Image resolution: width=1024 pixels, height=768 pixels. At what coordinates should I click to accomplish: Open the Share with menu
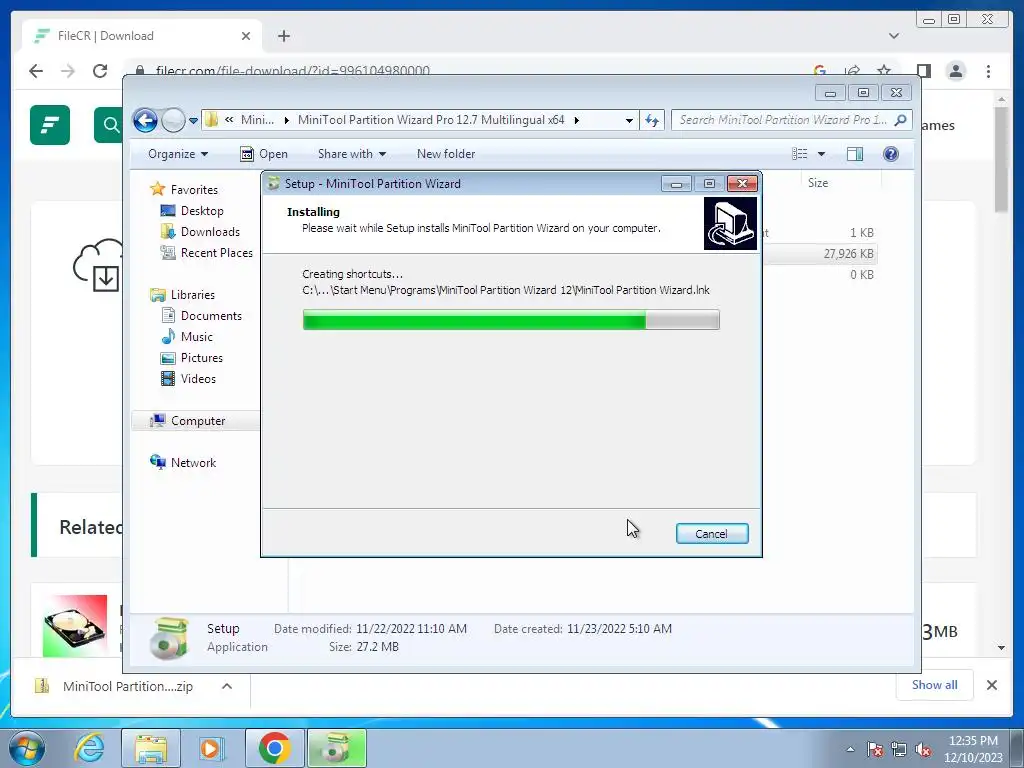[x=352, y=154]
